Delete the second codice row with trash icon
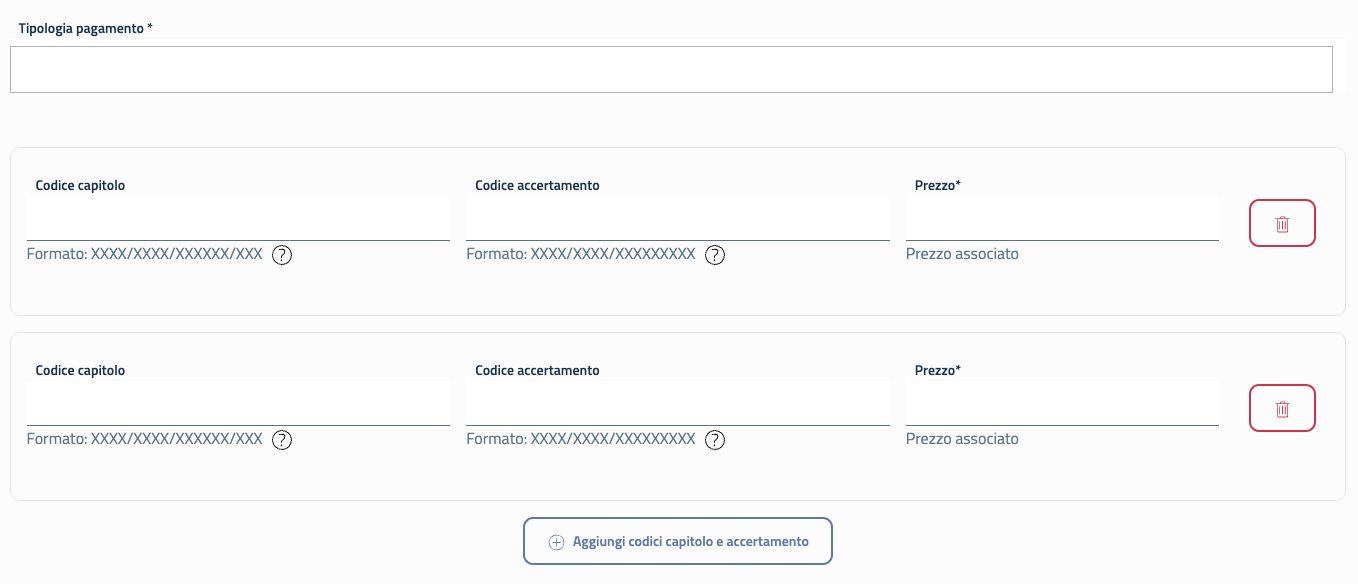Viewport: 1358px width, 584px height. (x=1282, y=409)
